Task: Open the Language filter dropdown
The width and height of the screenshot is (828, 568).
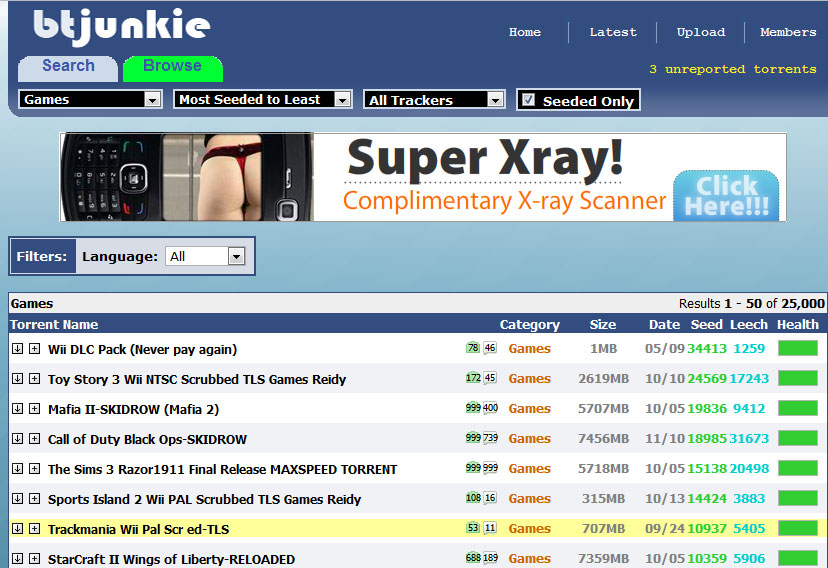Action: pyautogui.click(x=205, y=257)
